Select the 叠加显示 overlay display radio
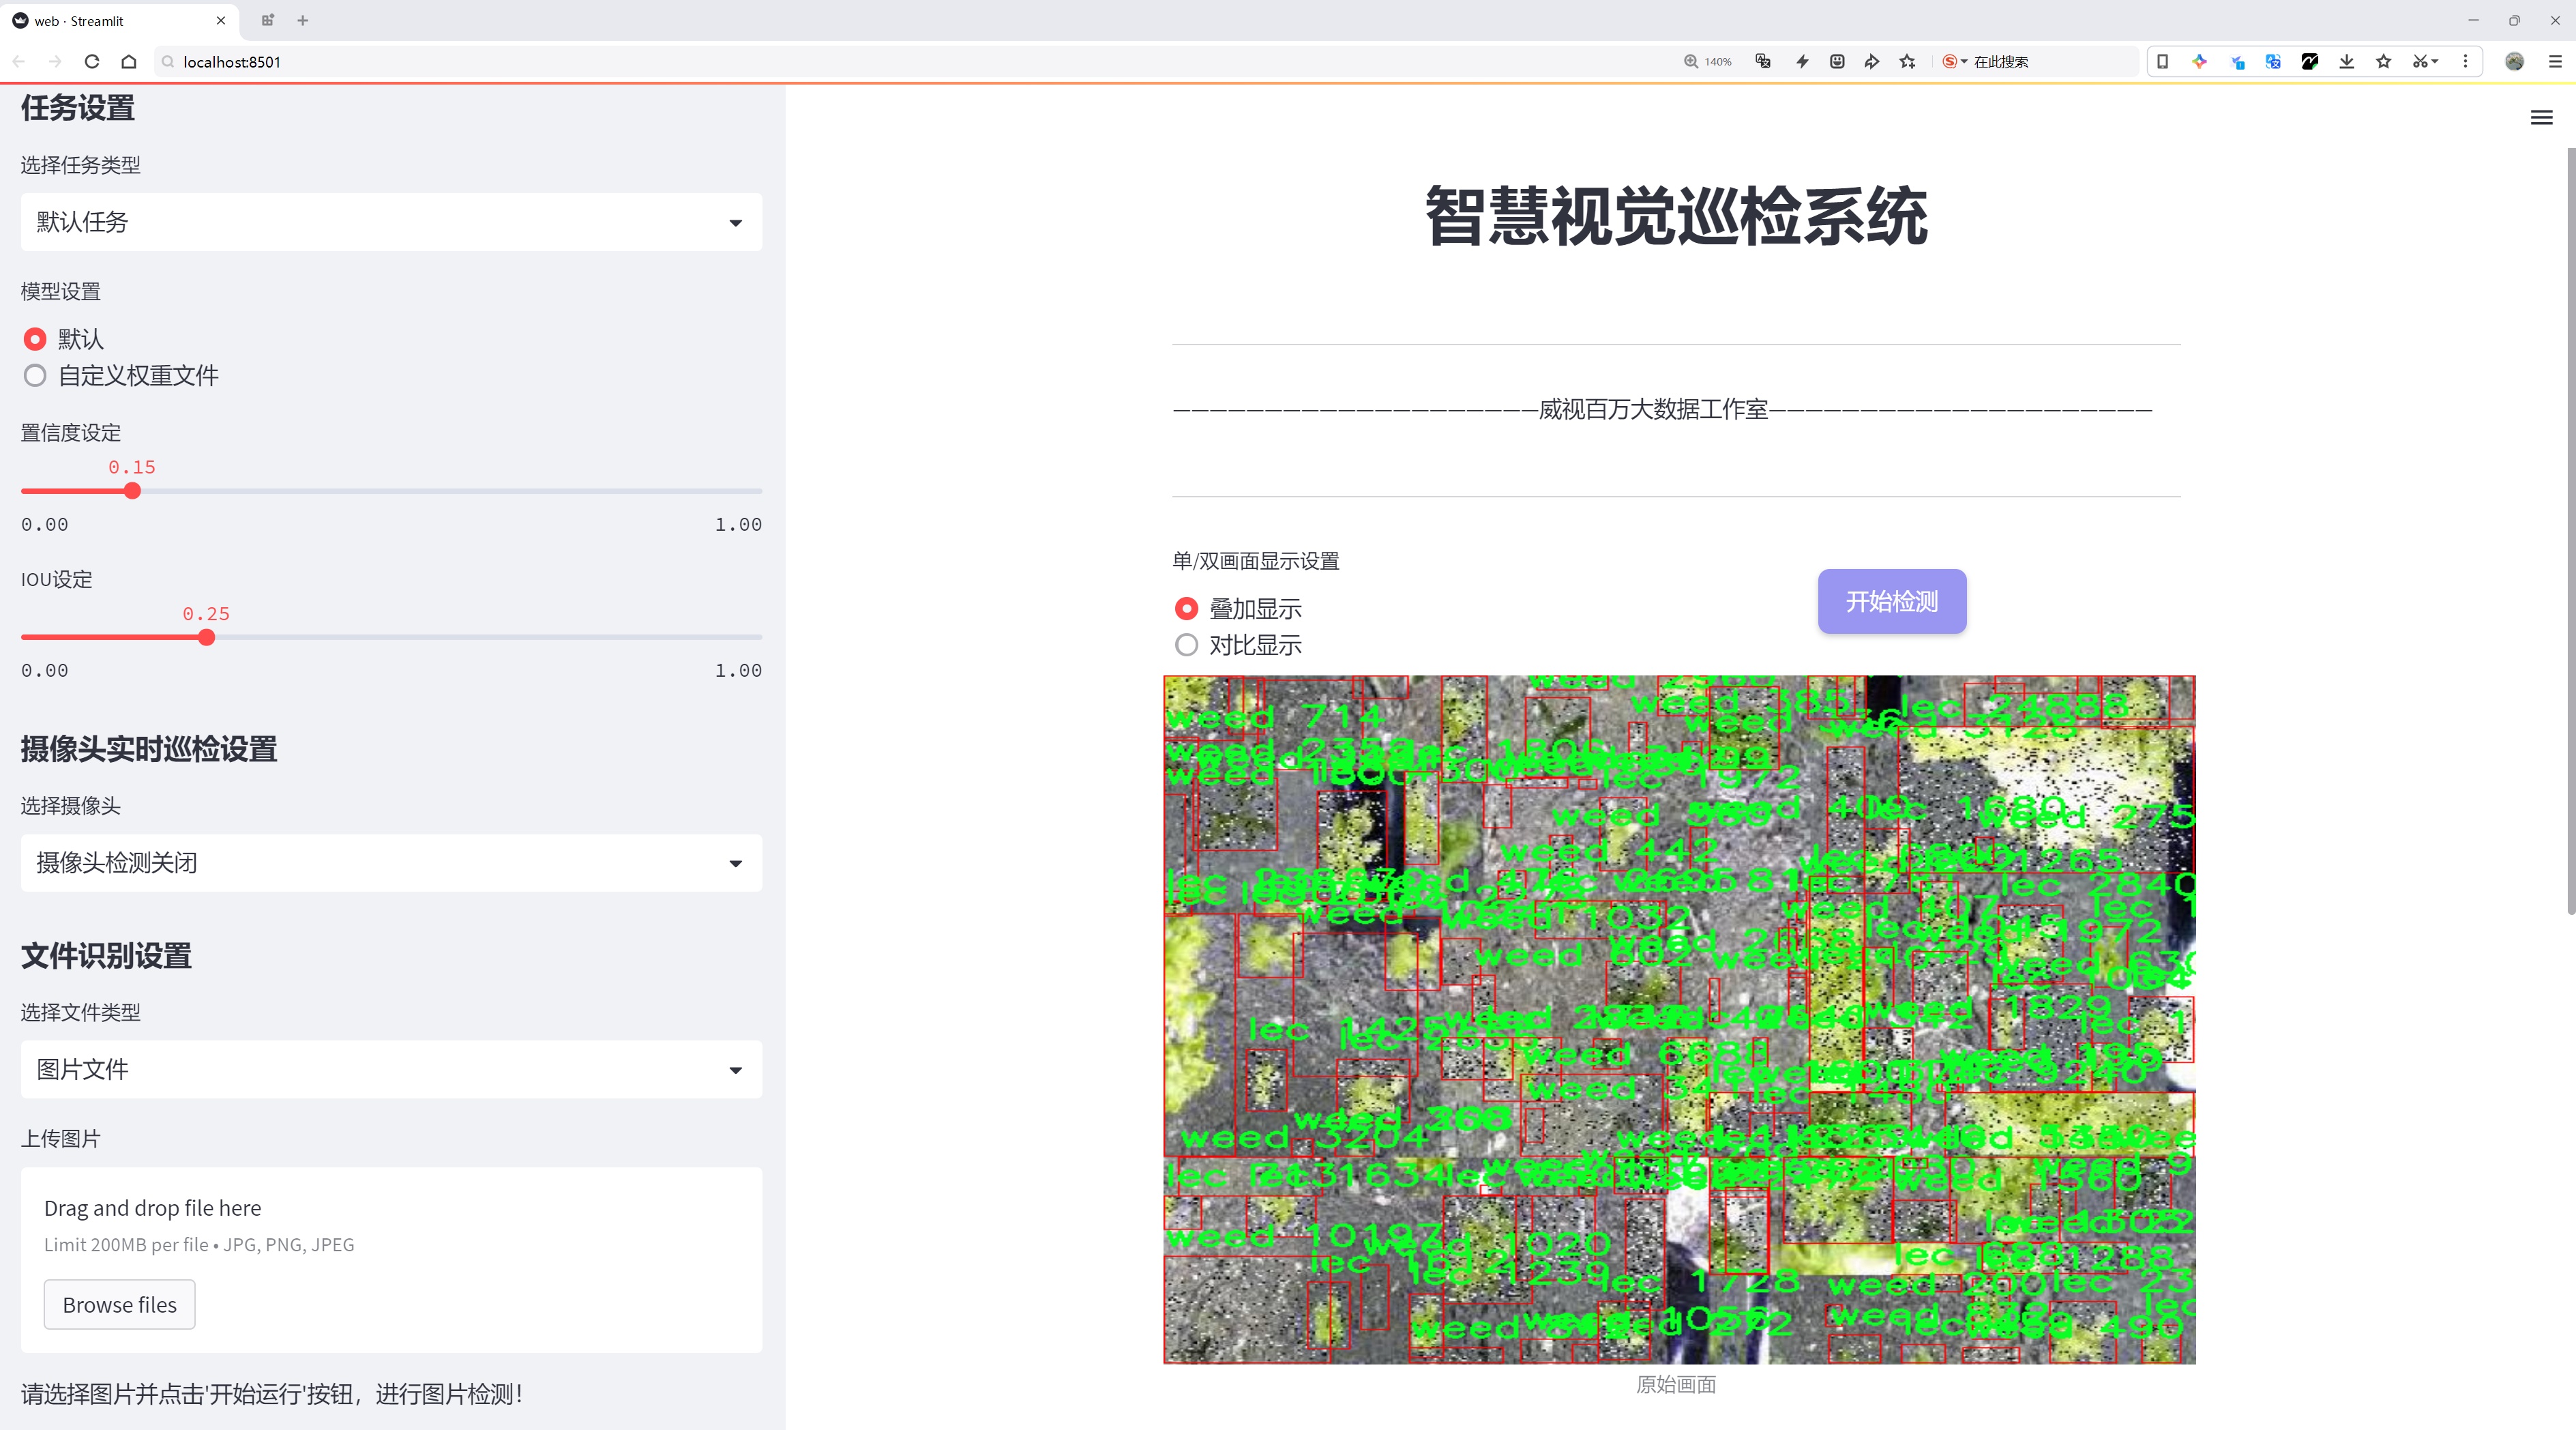 click(1186, 609)
